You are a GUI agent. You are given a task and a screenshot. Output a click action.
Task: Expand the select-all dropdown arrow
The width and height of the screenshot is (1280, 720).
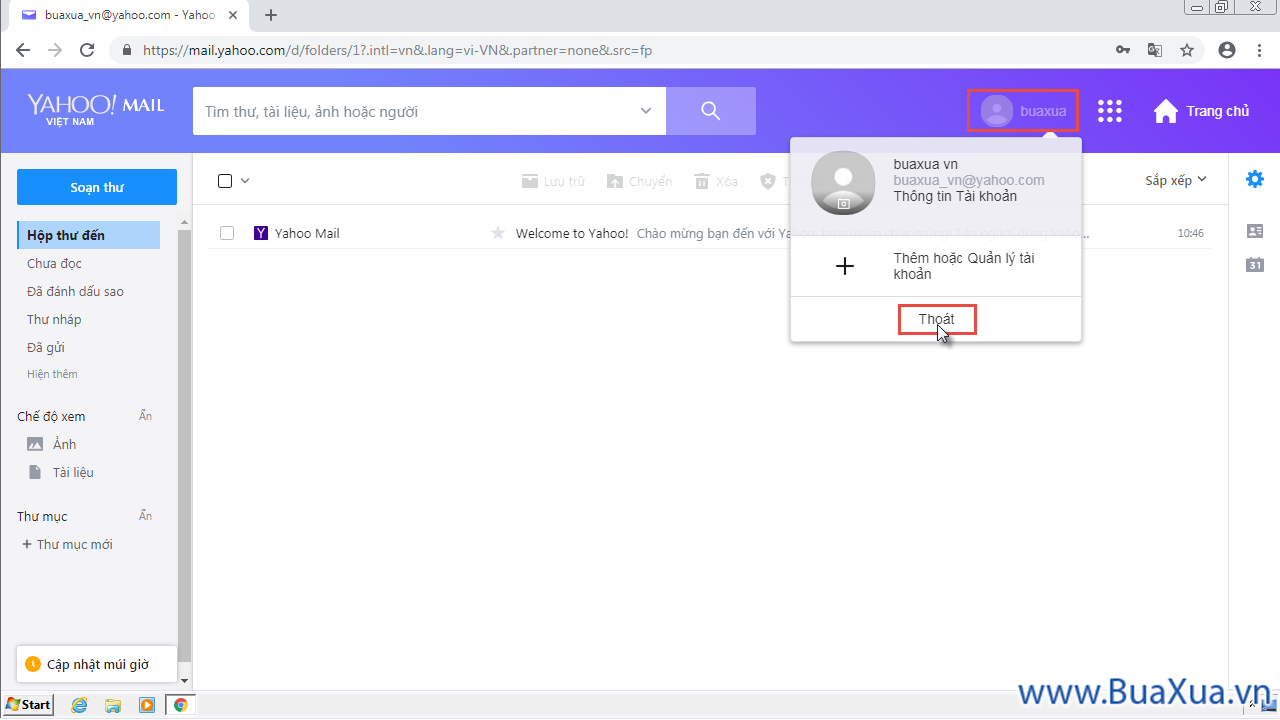(245, 181)
